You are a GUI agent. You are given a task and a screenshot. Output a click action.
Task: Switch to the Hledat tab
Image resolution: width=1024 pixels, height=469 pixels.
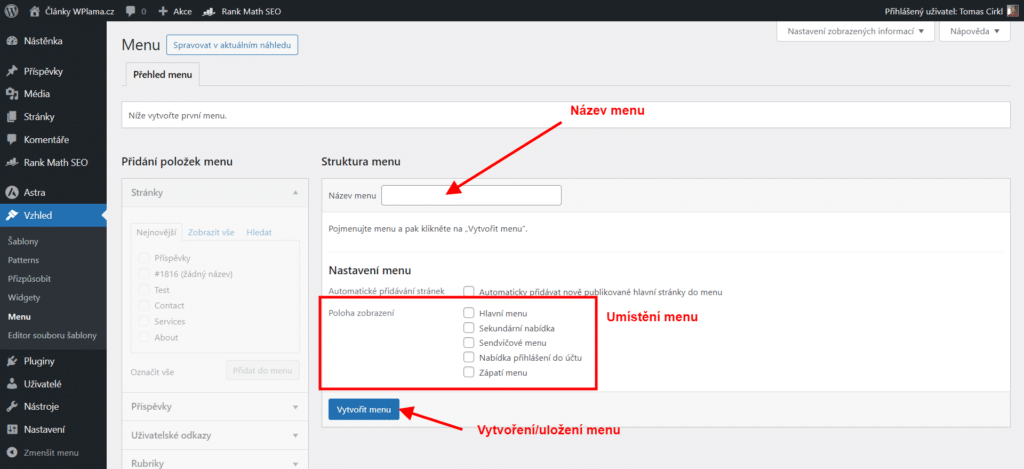(x=259, y=232)
